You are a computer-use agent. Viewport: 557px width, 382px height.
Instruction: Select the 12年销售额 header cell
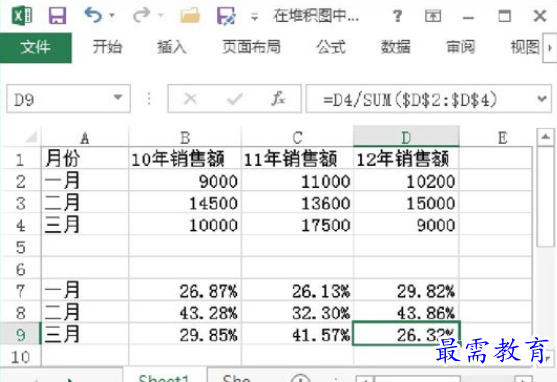click(x=406, y=158)
